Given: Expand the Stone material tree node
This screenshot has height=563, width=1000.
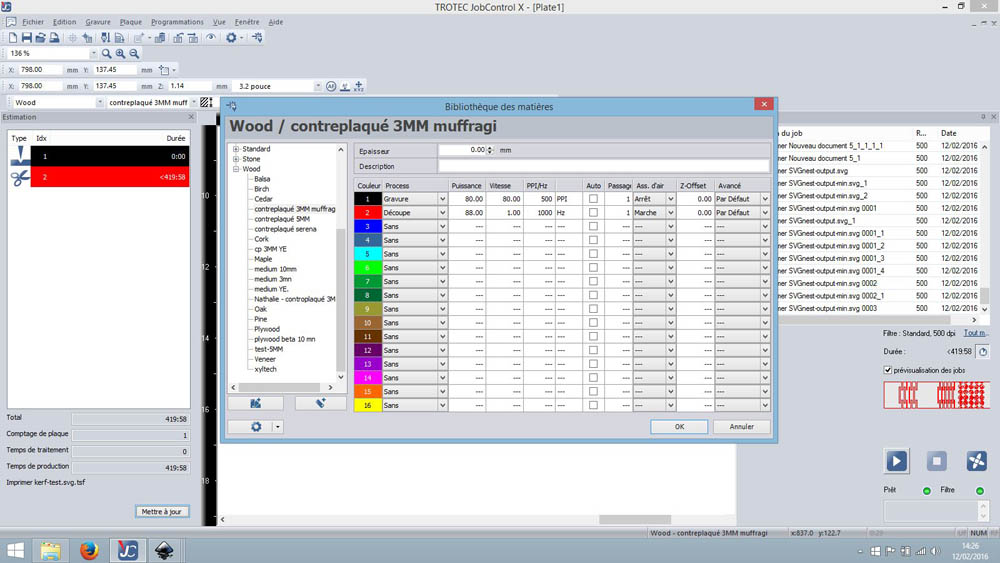Looking at the screenshot, I should coord(236,159).
